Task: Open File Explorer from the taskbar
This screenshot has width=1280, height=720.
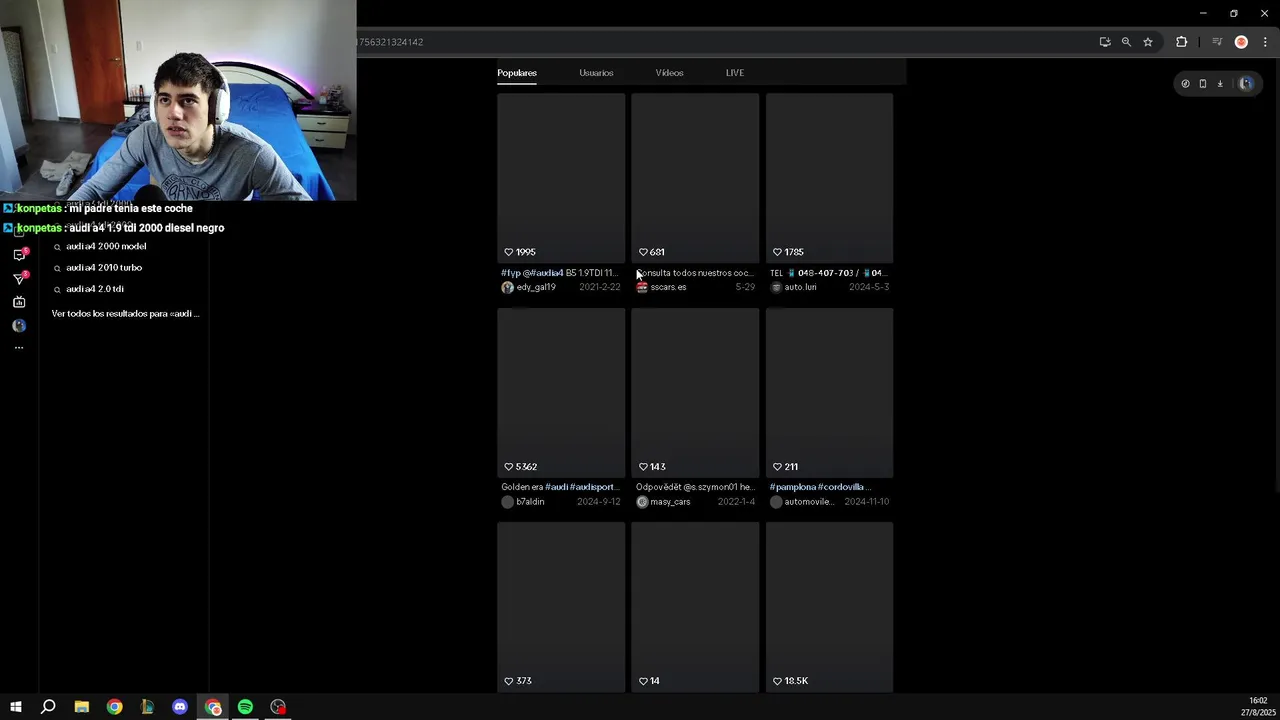Action: click(x=82, y=707)
